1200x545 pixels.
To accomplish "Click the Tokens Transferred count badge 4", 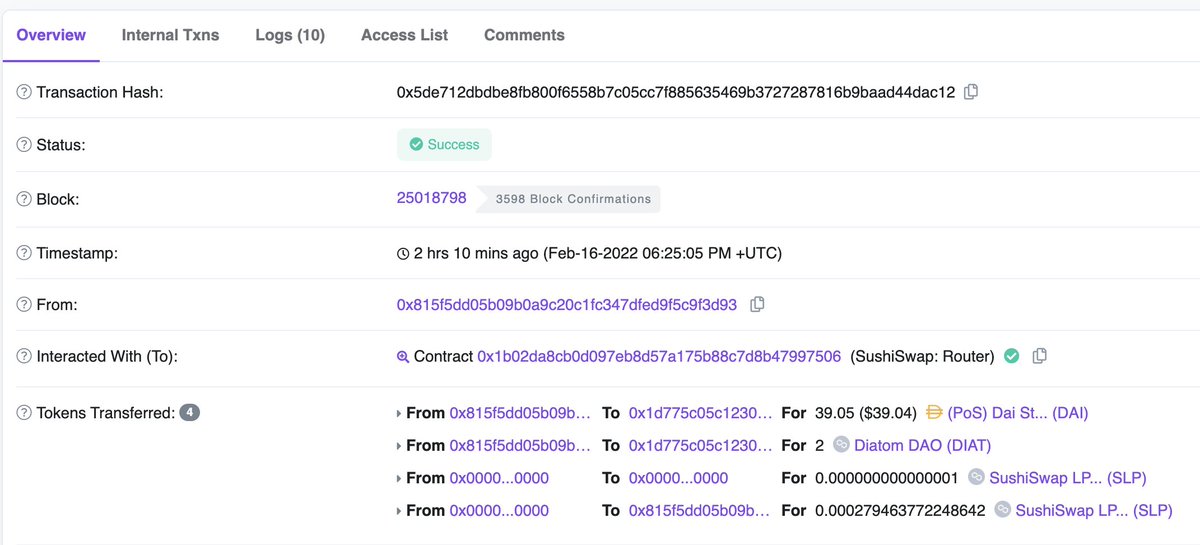I will click(190, 412).
